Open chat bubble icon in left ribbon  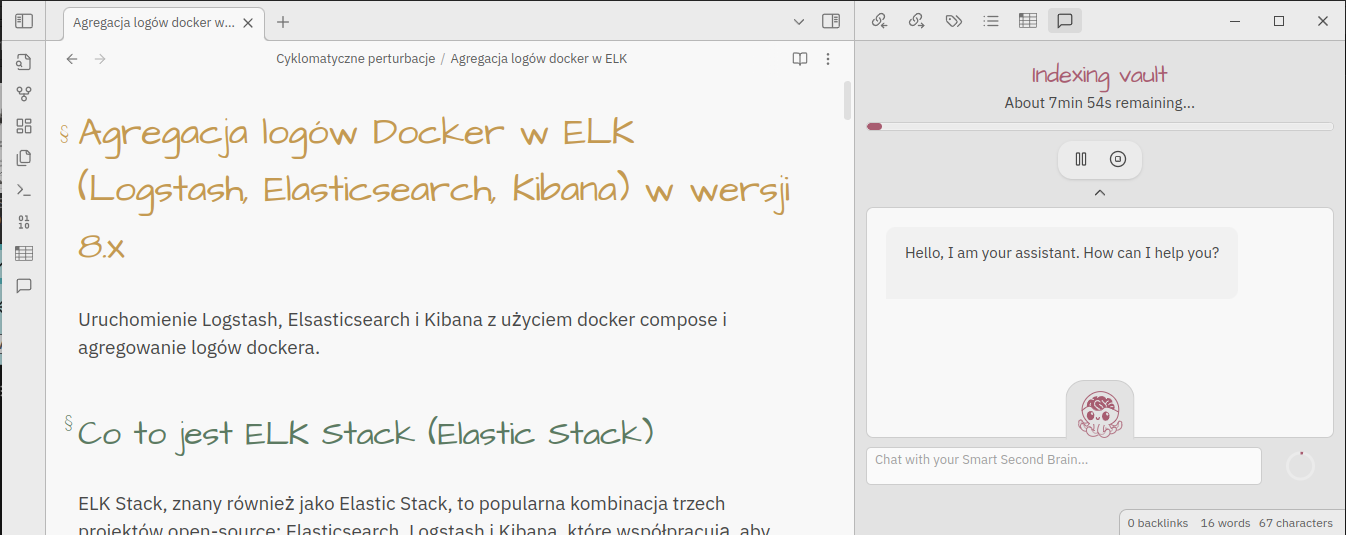(24, 286)
